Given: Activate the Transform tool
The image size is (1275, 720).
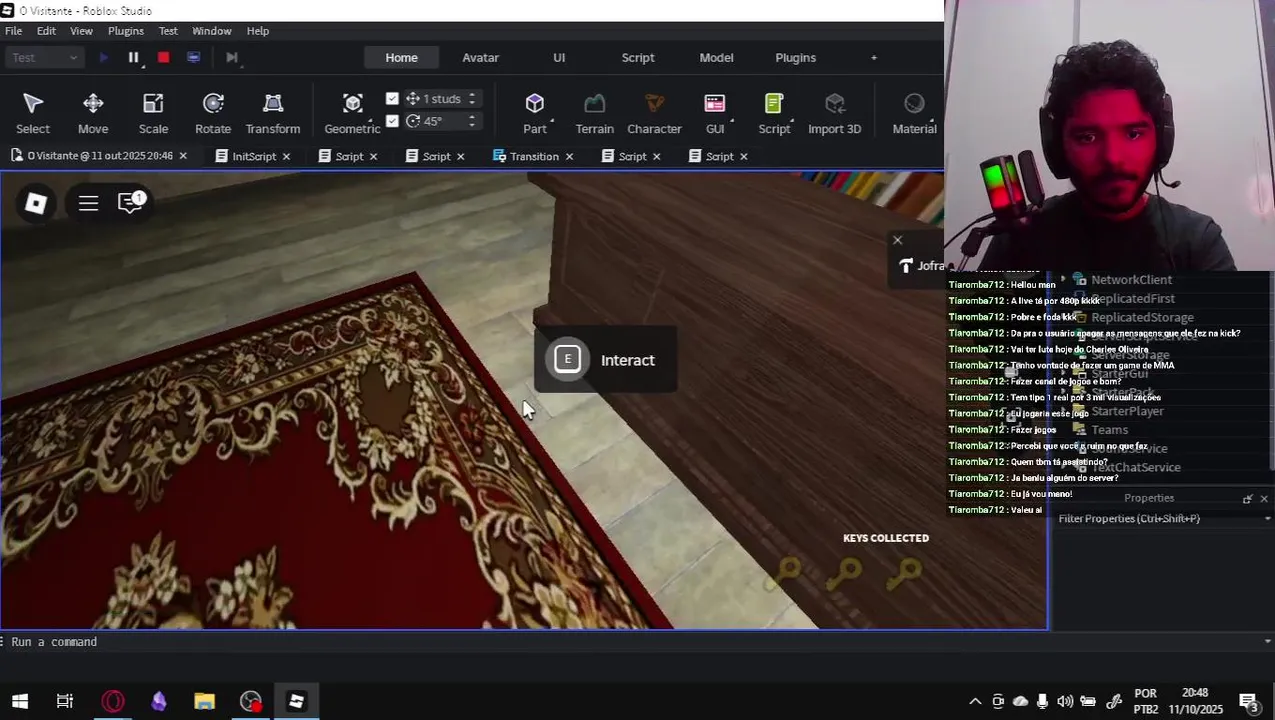Looking at the screenshot, I should click(x=273, y=113).
